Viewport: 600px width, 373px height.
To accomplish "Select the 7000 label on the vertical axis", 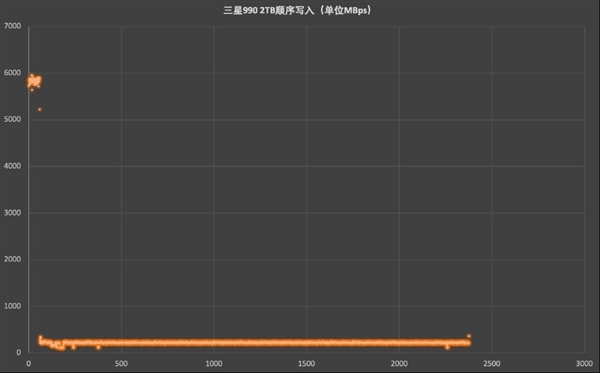I will [x=12, y=26].
